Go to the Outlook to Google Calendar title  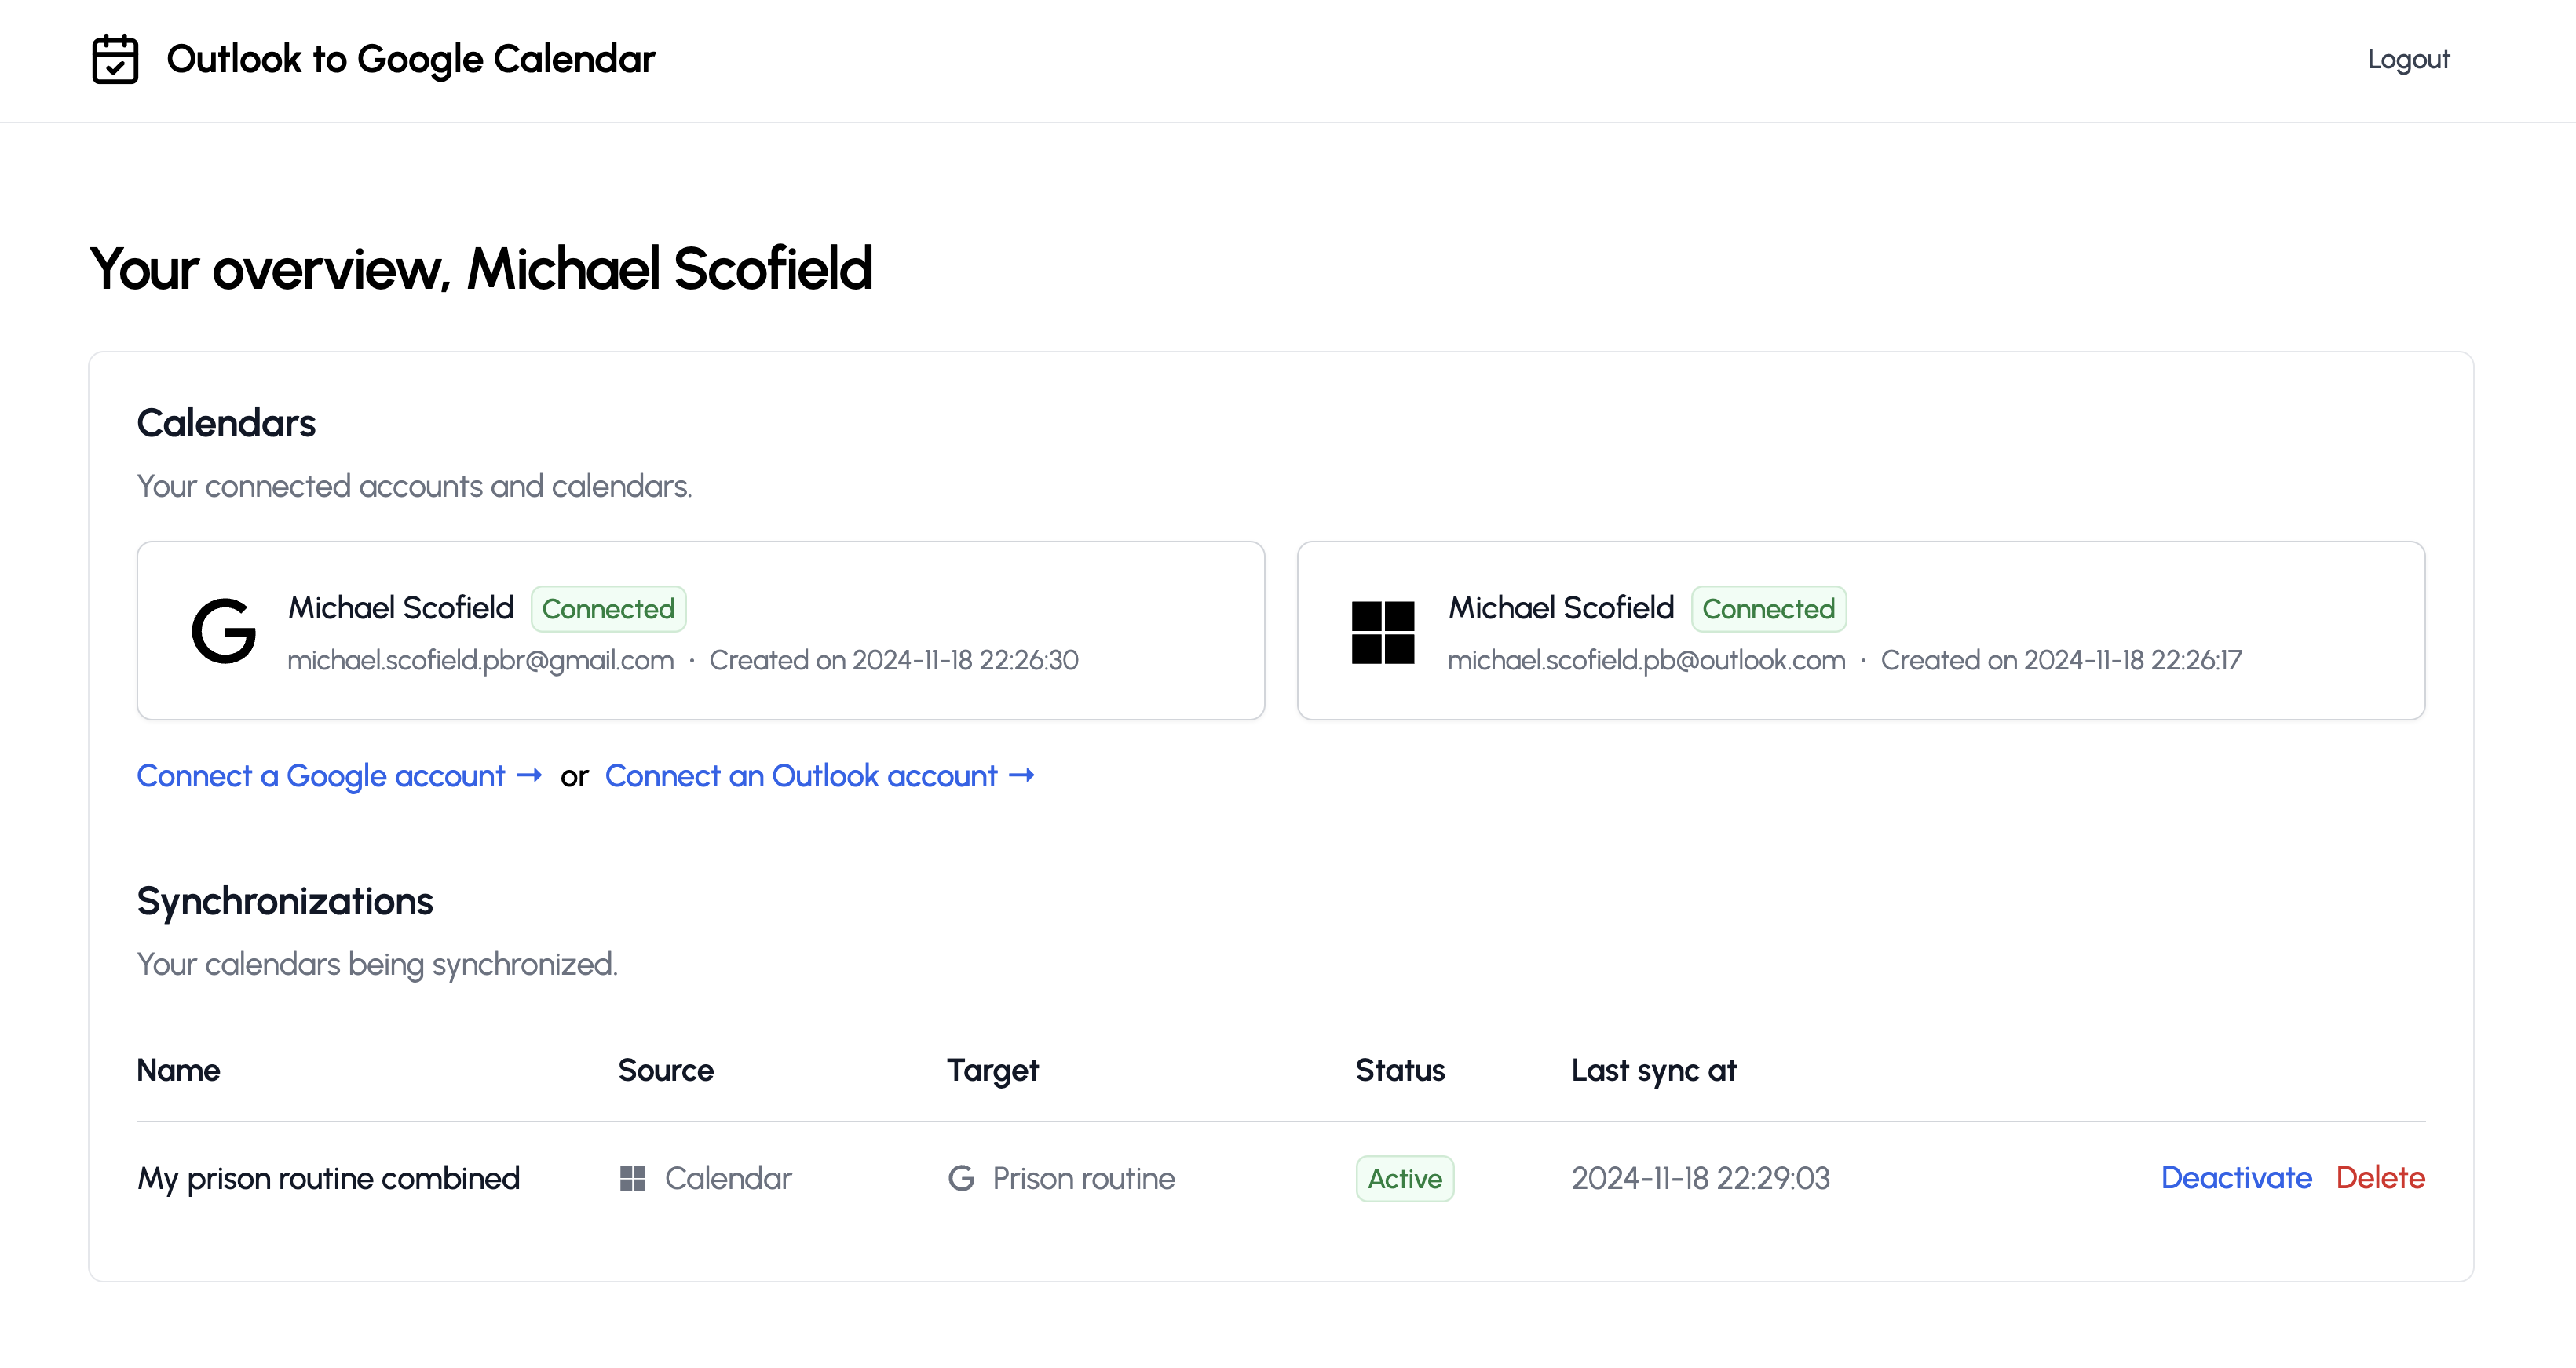[x=411, y=60]
